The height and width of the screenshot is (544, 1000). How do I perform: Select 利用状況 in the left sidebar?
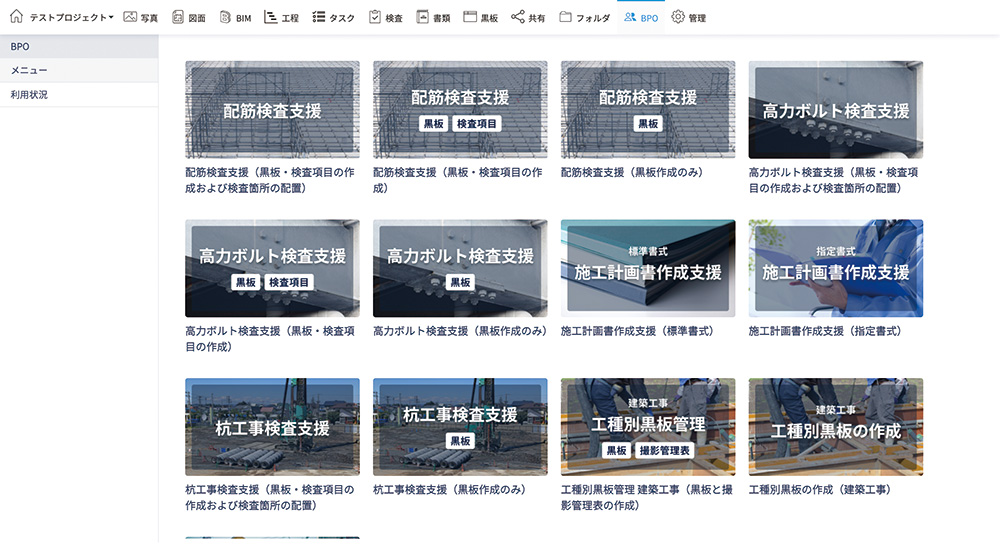click(79, 94)
